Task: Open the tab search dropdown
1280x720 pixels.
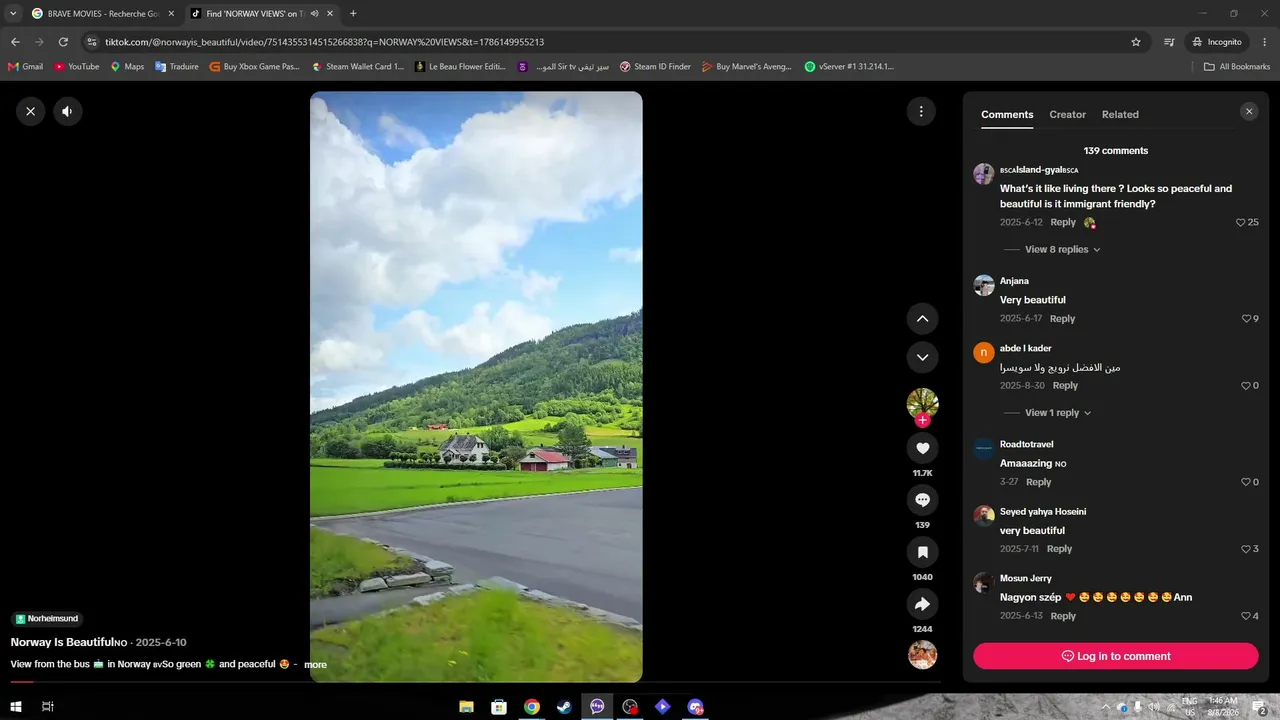Action: tap(13, 14)
